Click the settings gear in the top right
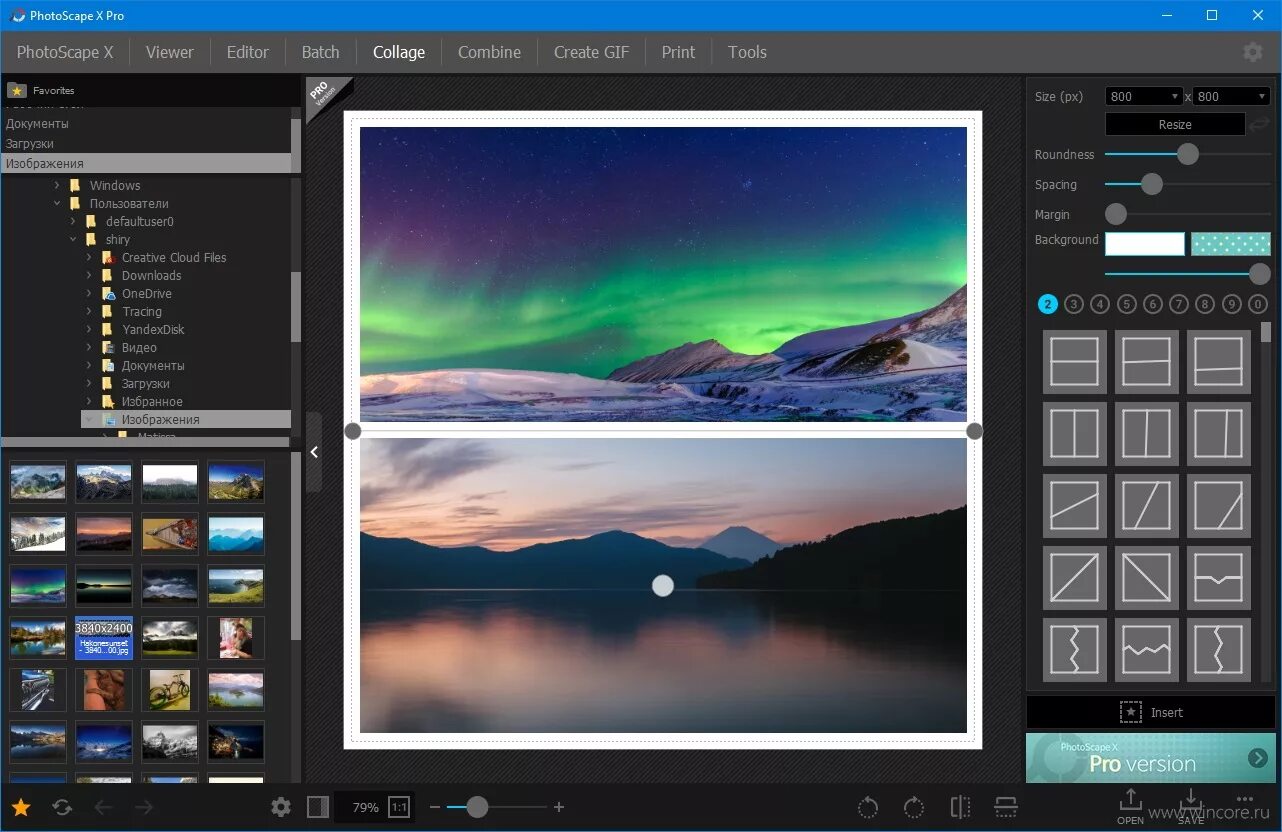 point(1253,51)
